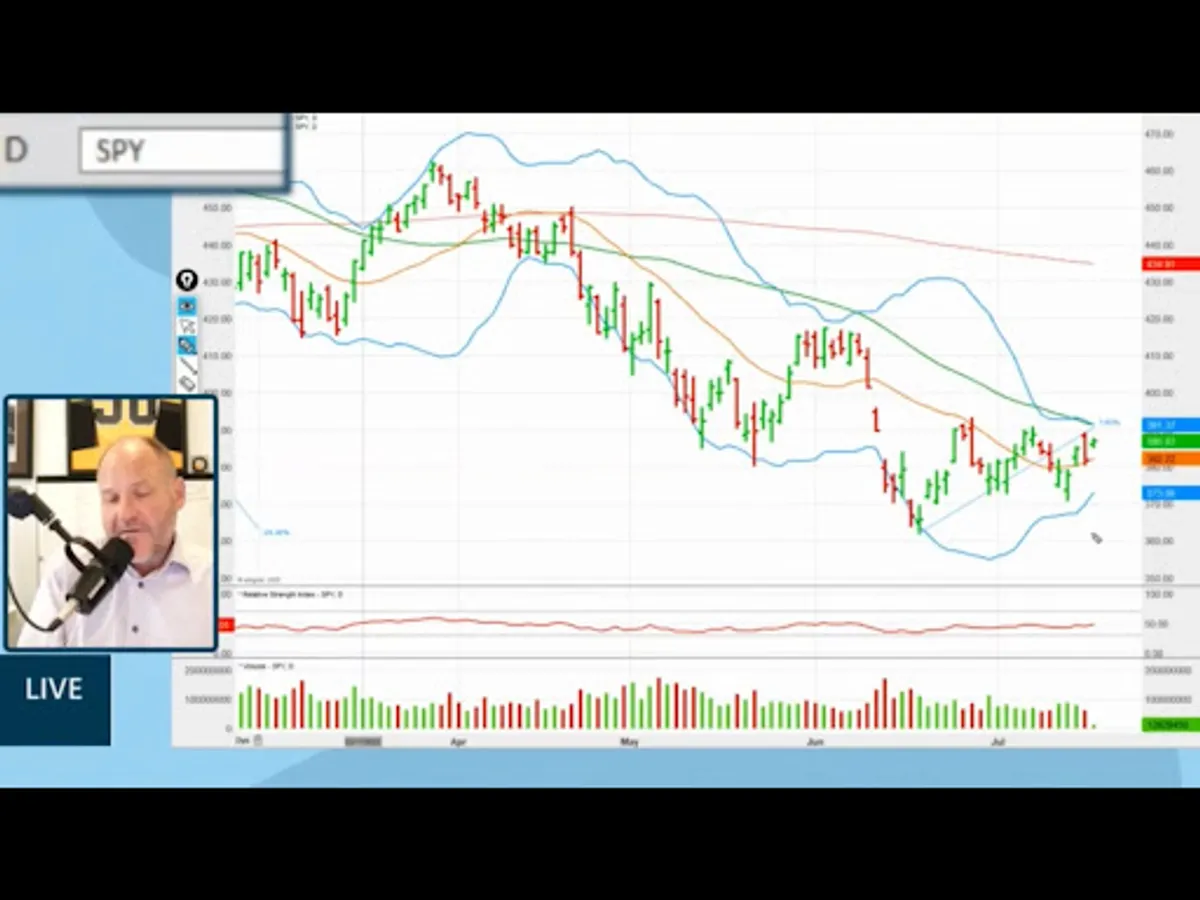Click the 470.00 price axis label
The width and height of the screenshot is (1200, 900).
click(x=1160, y=133)
